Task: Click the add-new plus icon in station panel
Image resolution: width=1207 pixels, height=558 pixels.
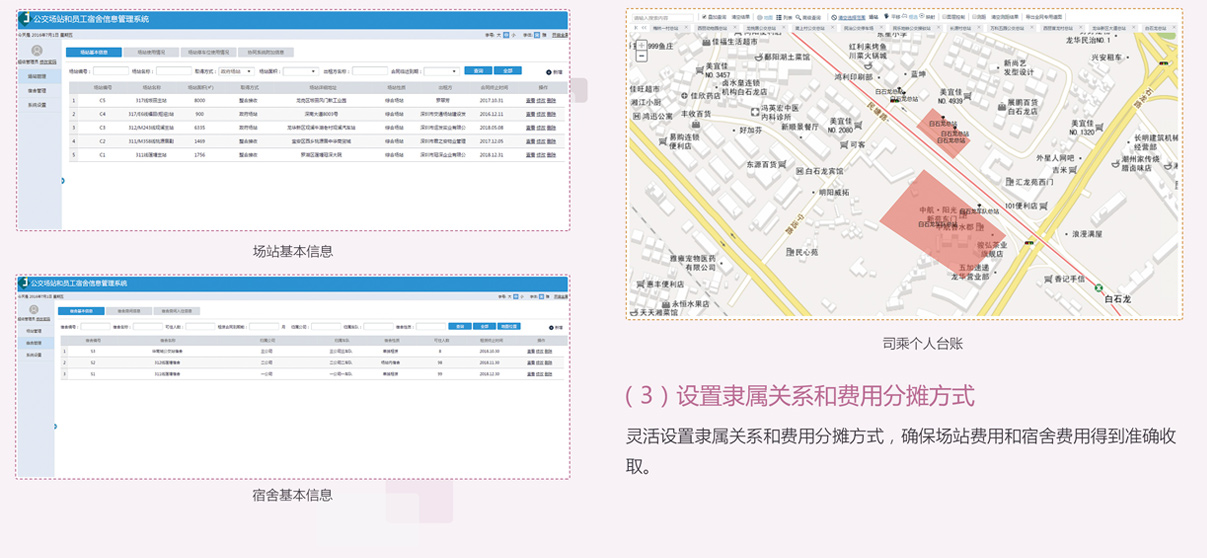Action: 549,72
